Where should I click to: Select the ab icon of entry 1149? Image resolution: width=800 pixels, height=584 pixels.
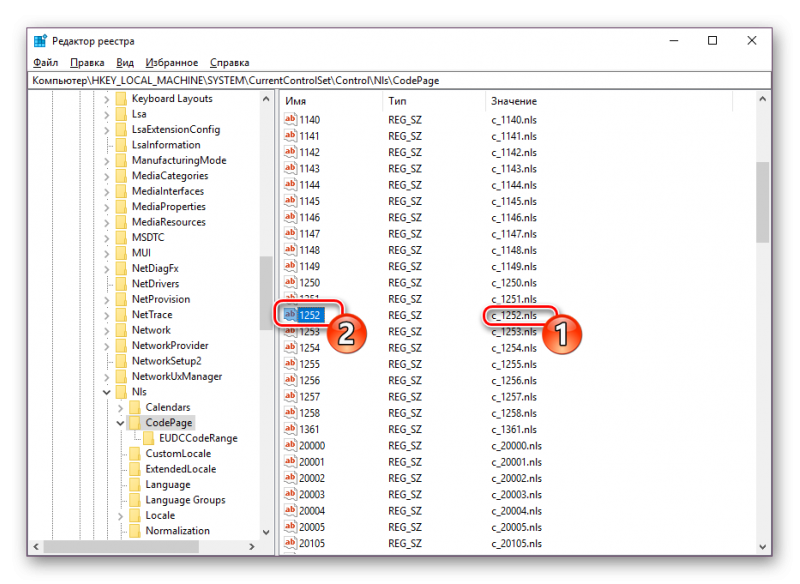click(290, 266)
